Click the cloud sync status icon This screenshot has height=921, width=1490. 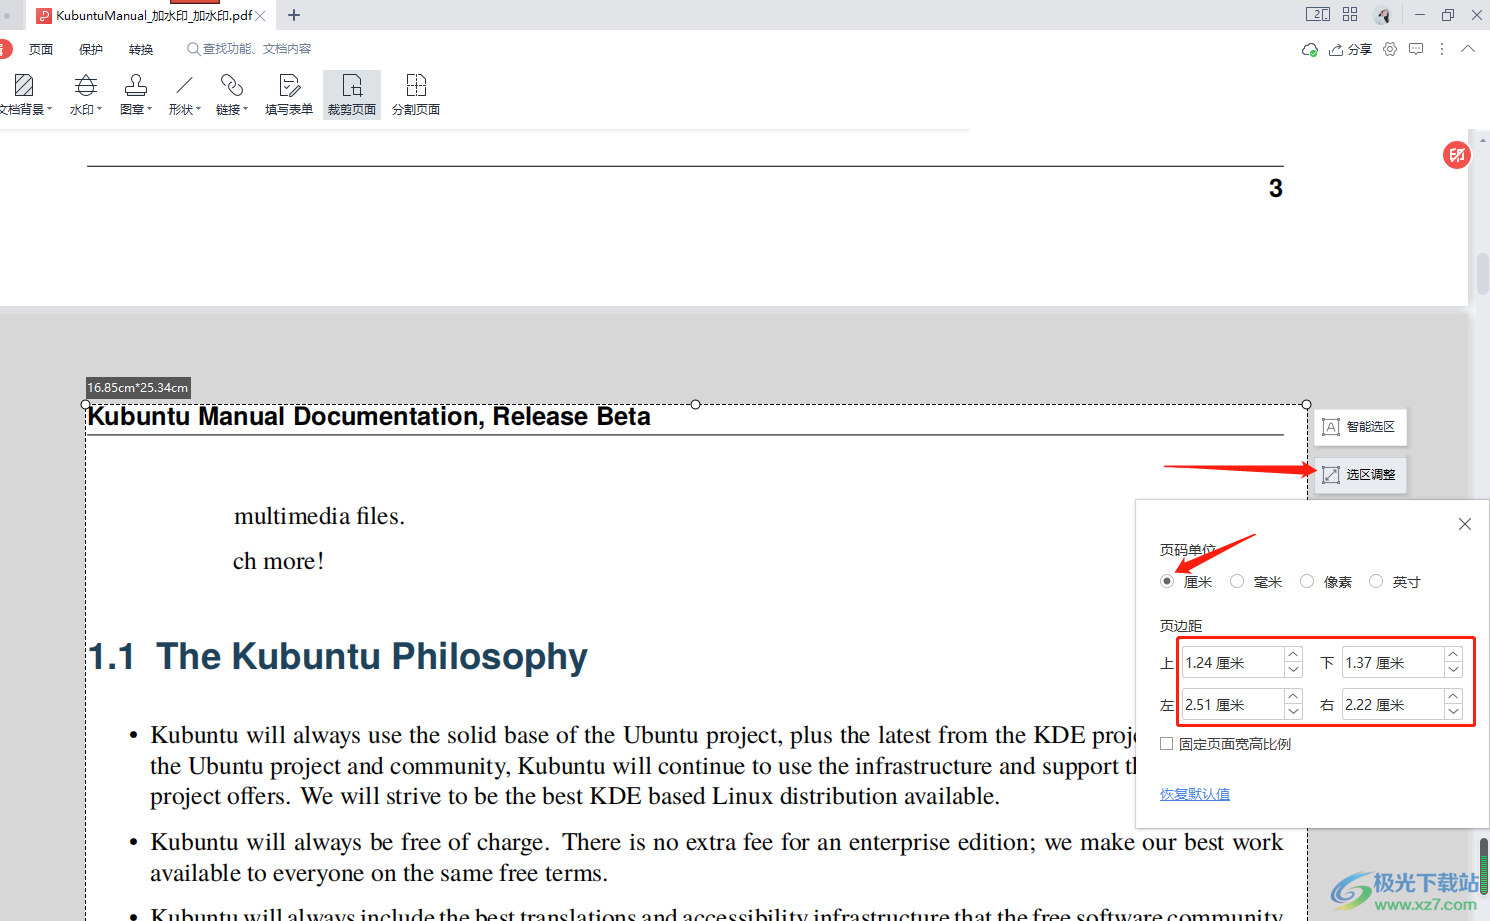[x=1309, y=49]
